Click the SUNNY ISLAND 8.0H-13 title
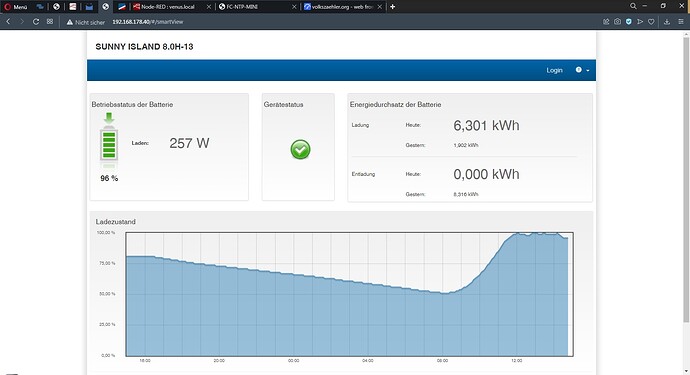The width and height of the screenshot is (690, 375). point(144,47)
